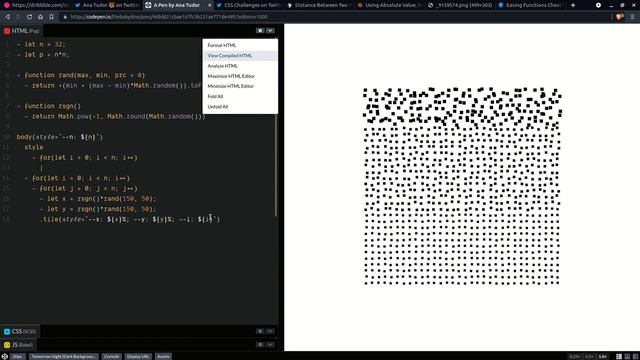Switch to Distance Between Two tab
The height and width of the screenshot is (360, 640).
319,5
